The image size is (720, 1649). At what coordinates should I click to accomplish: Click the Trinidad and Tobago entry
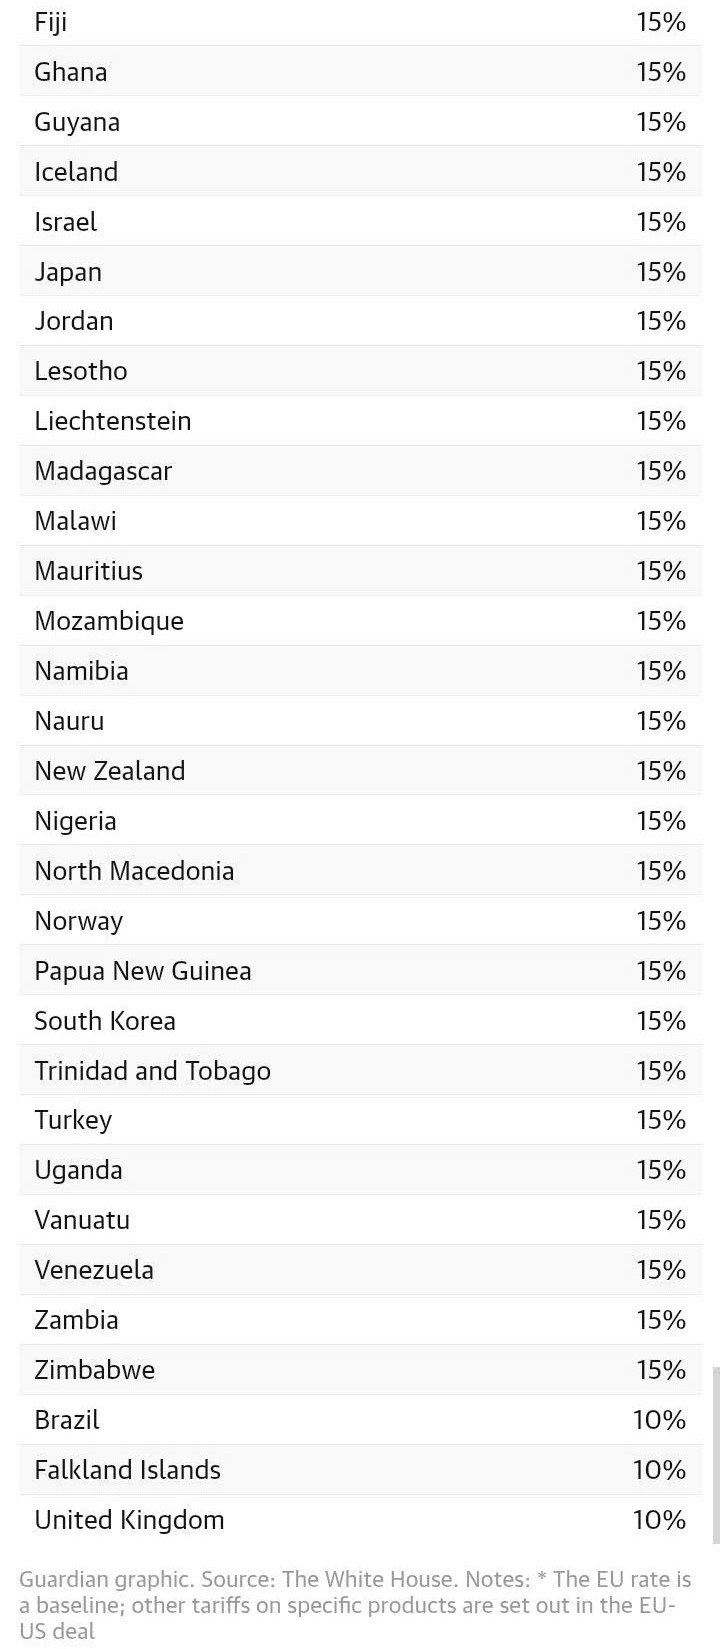[x=152, y=1071]
